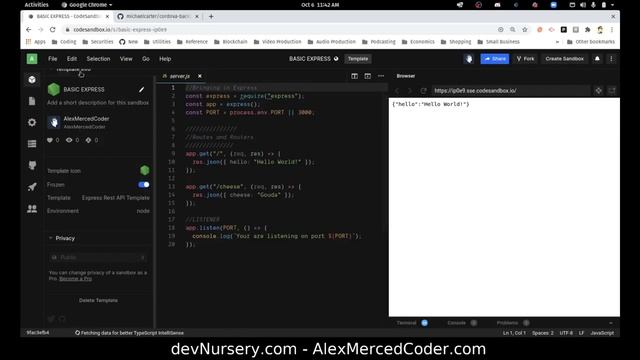The image size is (640, 360).
Task: Open the Go menu
Action: (x=146, y=59)
